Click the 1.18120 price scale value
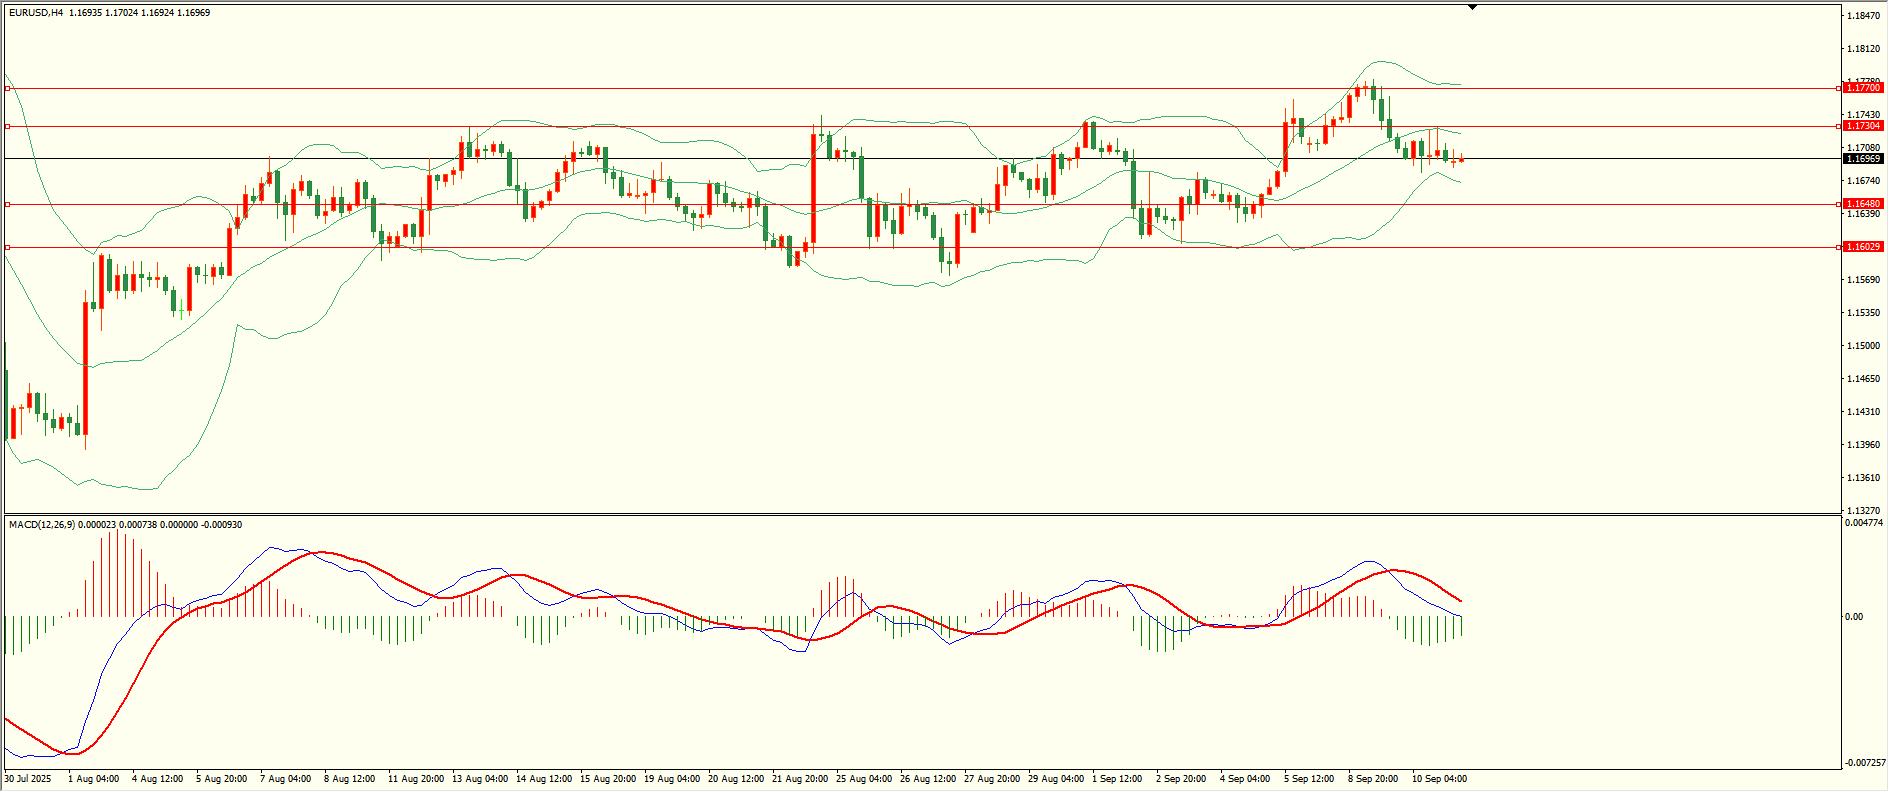 [1863, 49]
